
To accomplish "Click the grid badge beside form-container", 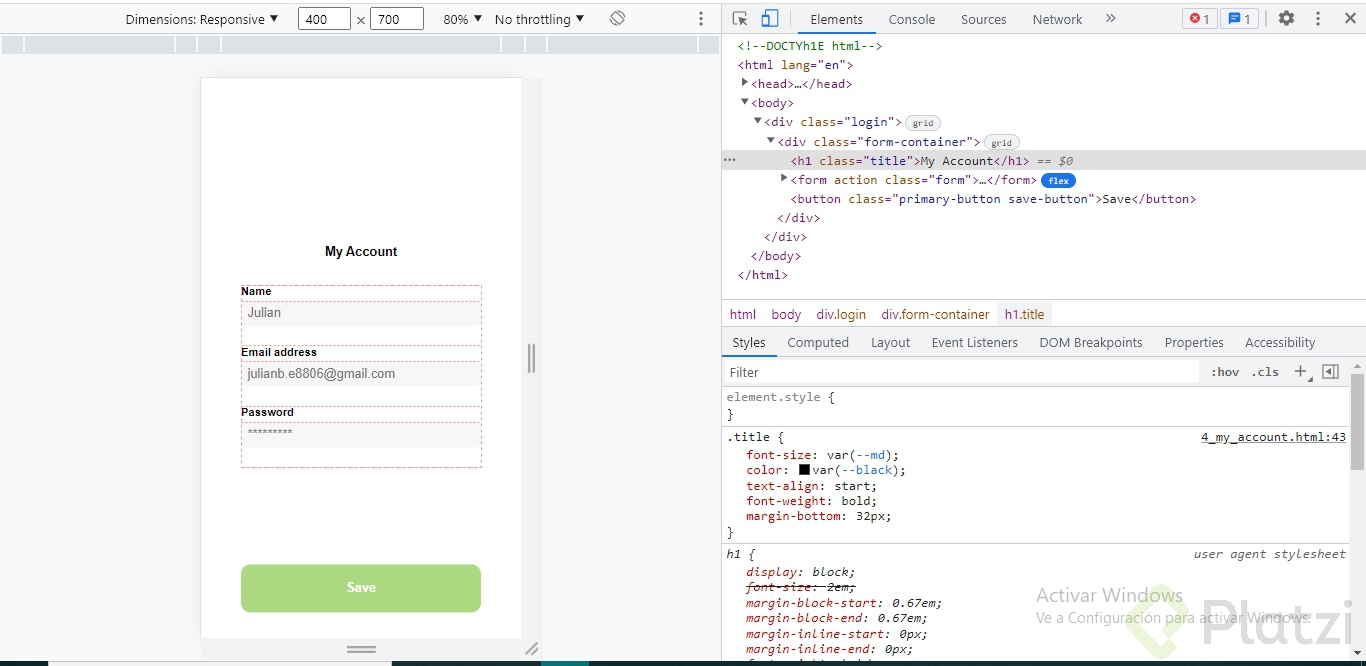I will 1002,142.
